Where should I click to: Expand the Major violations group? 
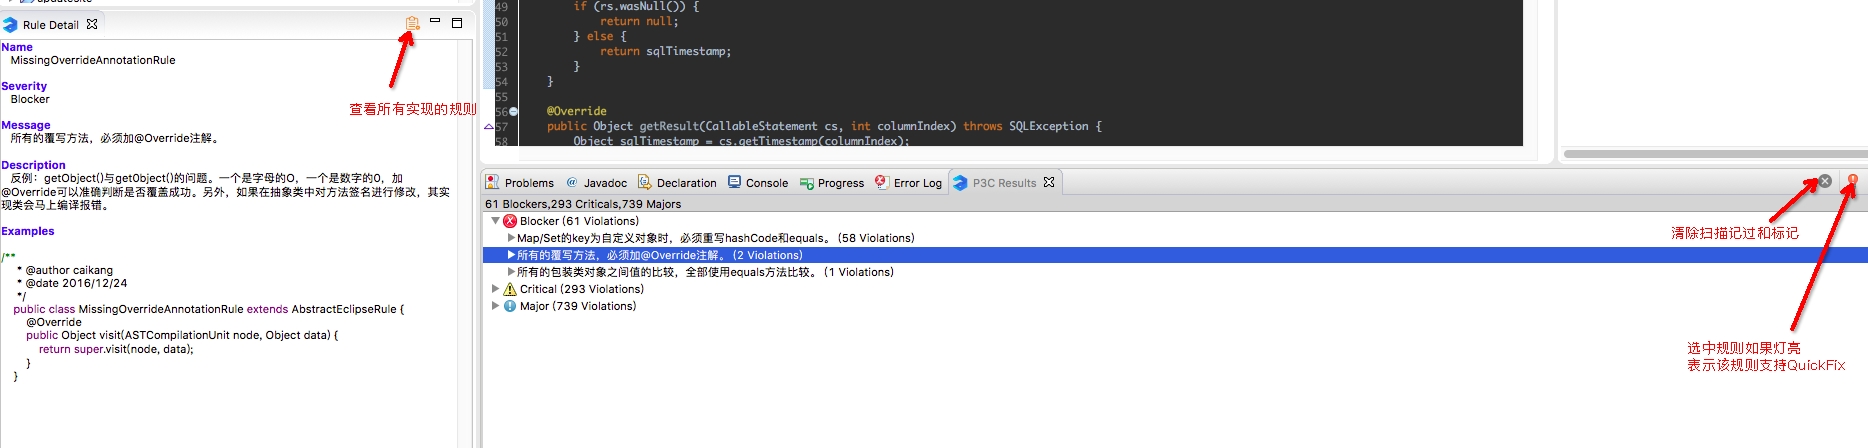point(495,306)
